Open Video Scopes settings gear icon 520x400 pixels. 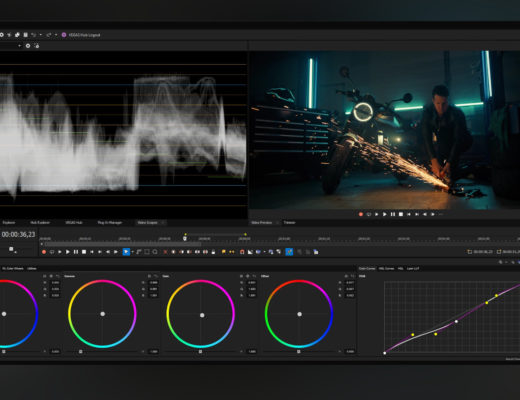[28, 46]
